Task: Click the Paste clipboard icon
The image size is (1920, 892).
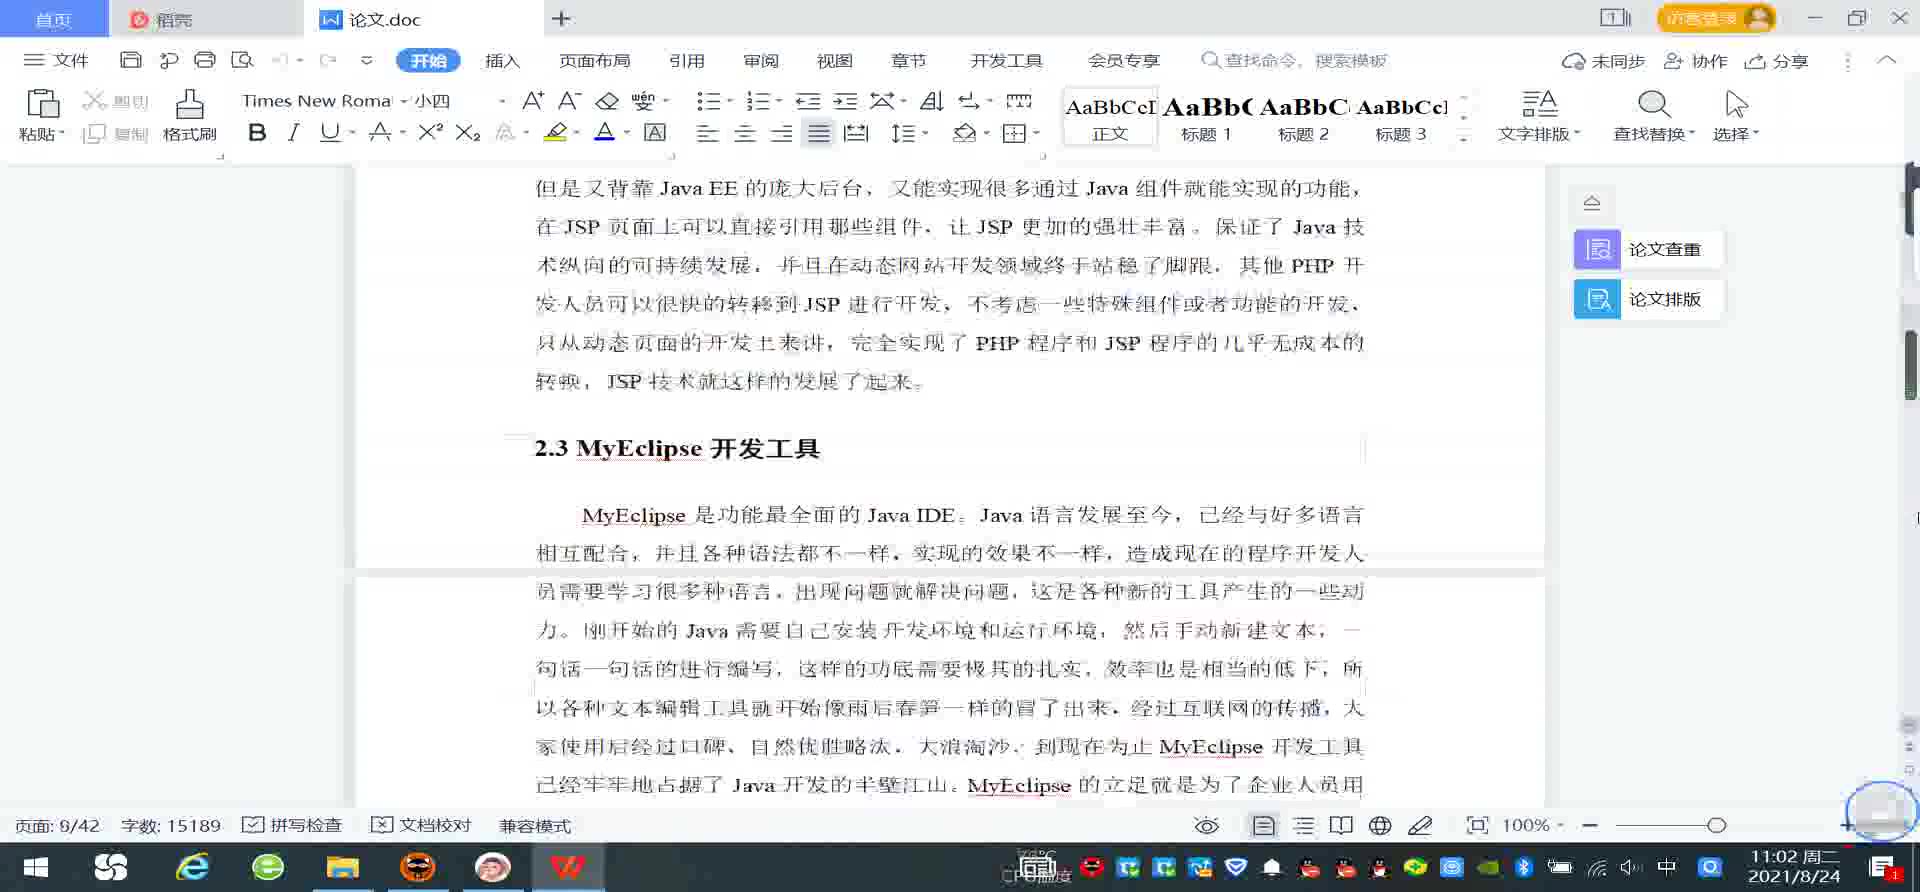Action: pos(42,104)
